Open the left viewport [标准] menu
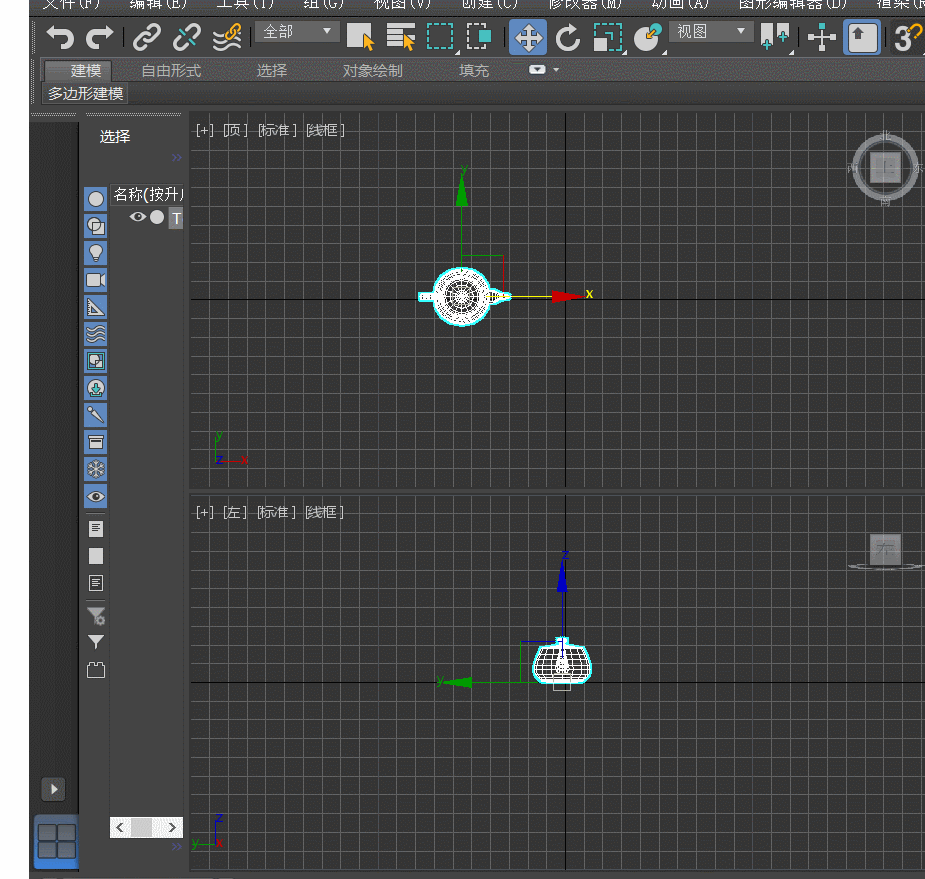The image size is (925, 879). (277, 512)
